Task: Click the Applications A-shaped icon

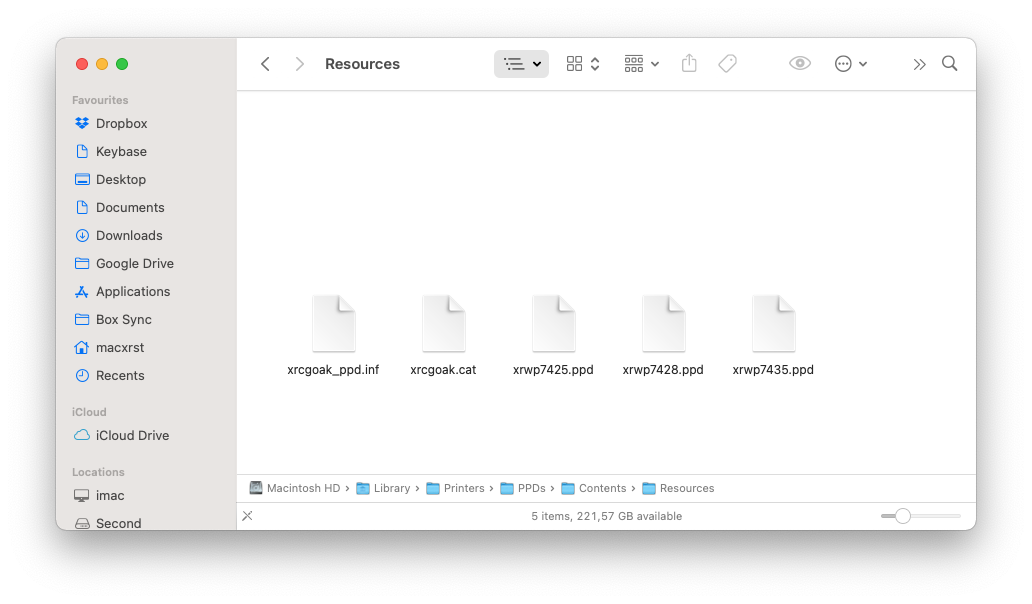Action: [x=82, y=291]
